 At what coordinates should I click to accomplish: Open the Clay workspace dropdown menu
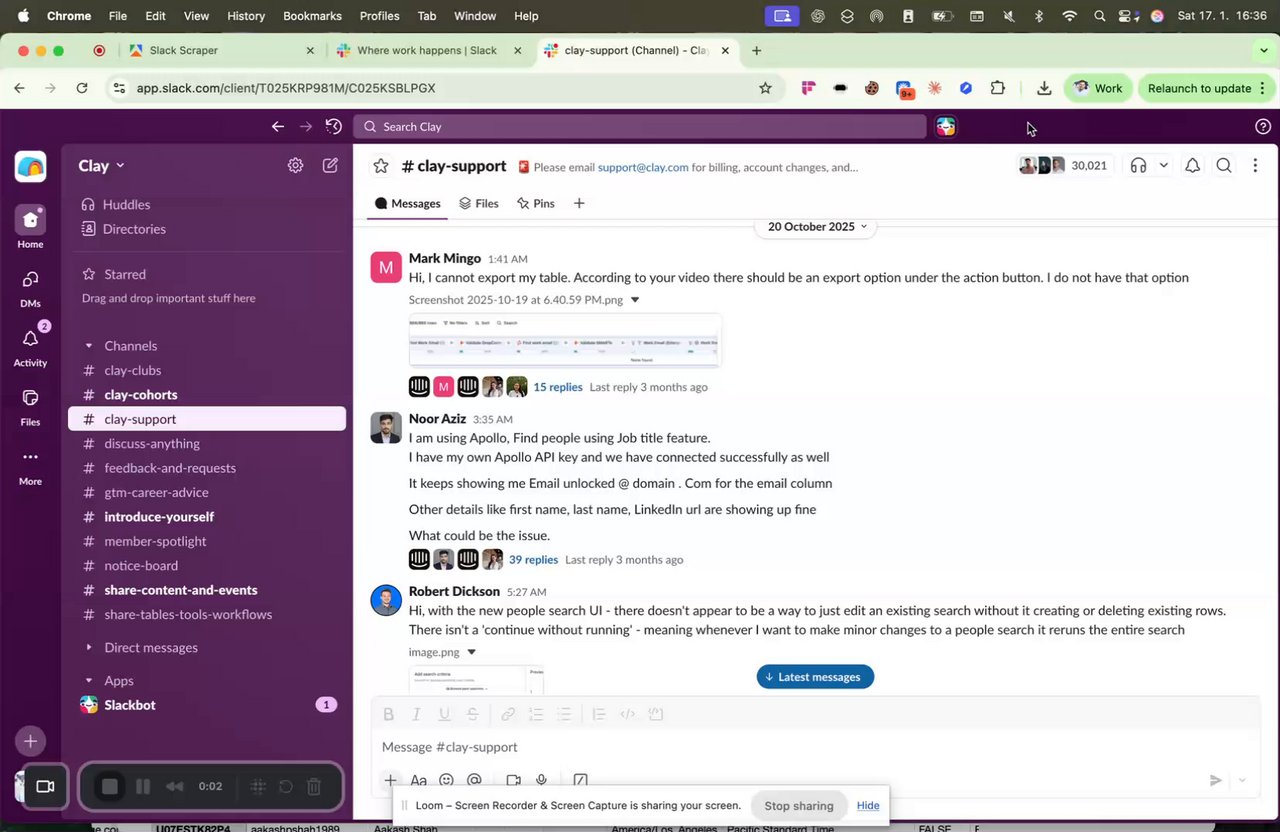coord(102,166)
